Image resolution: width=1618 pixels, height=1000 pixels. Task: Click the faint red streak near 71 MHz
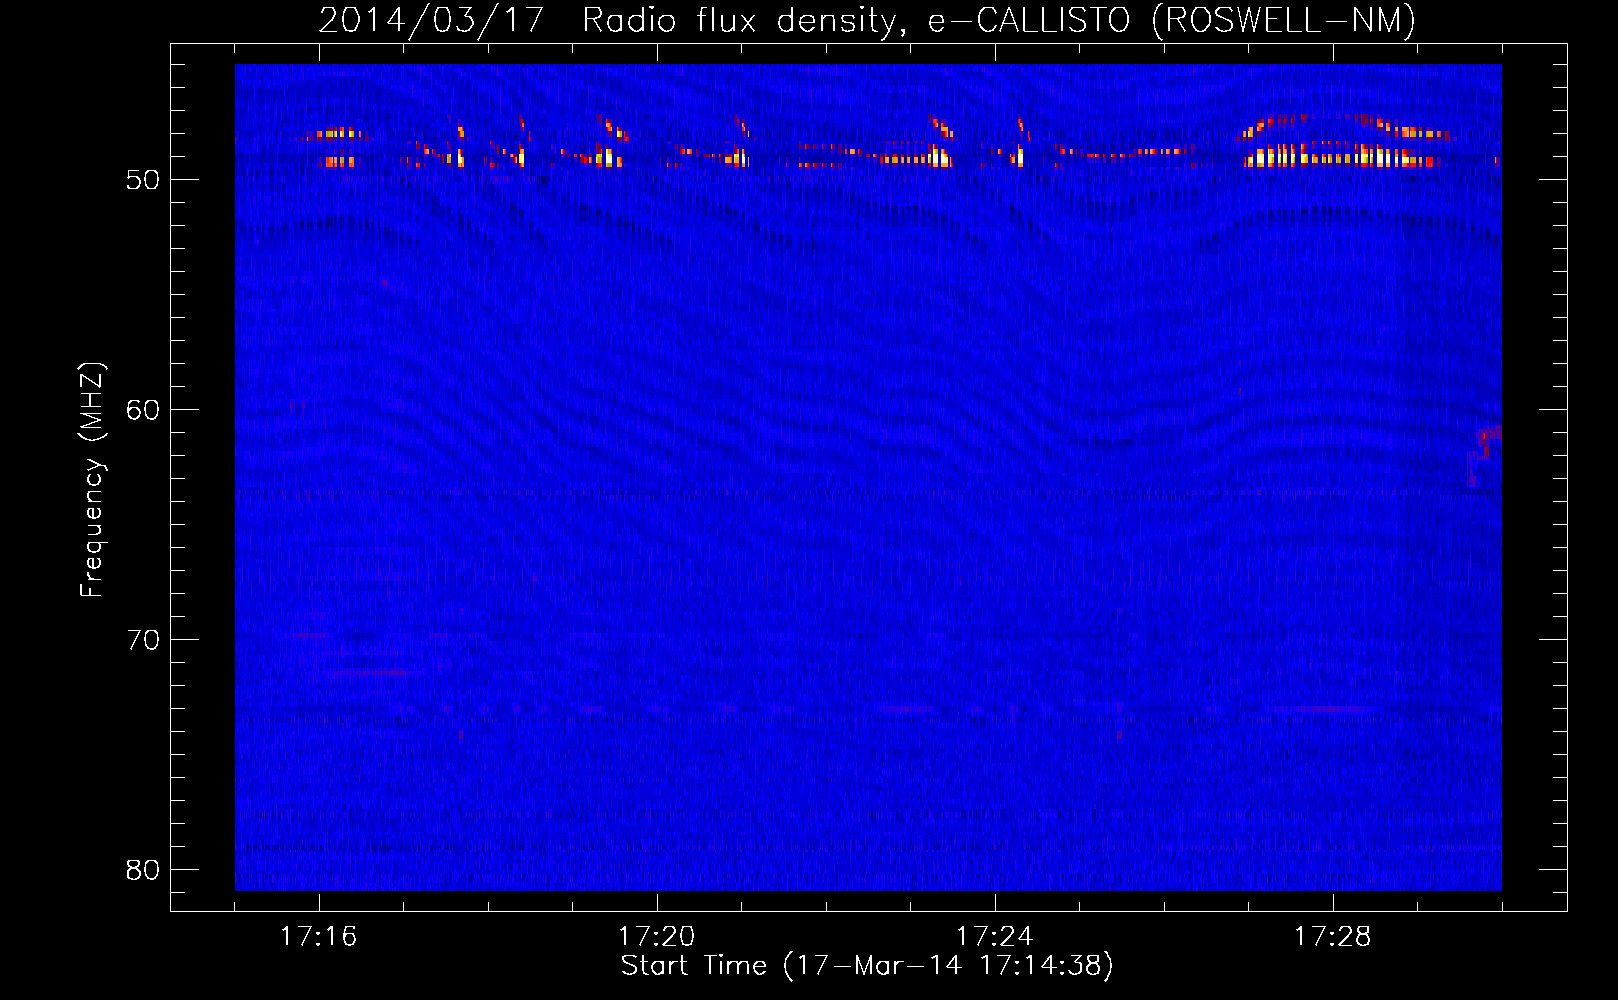(375, 673)
